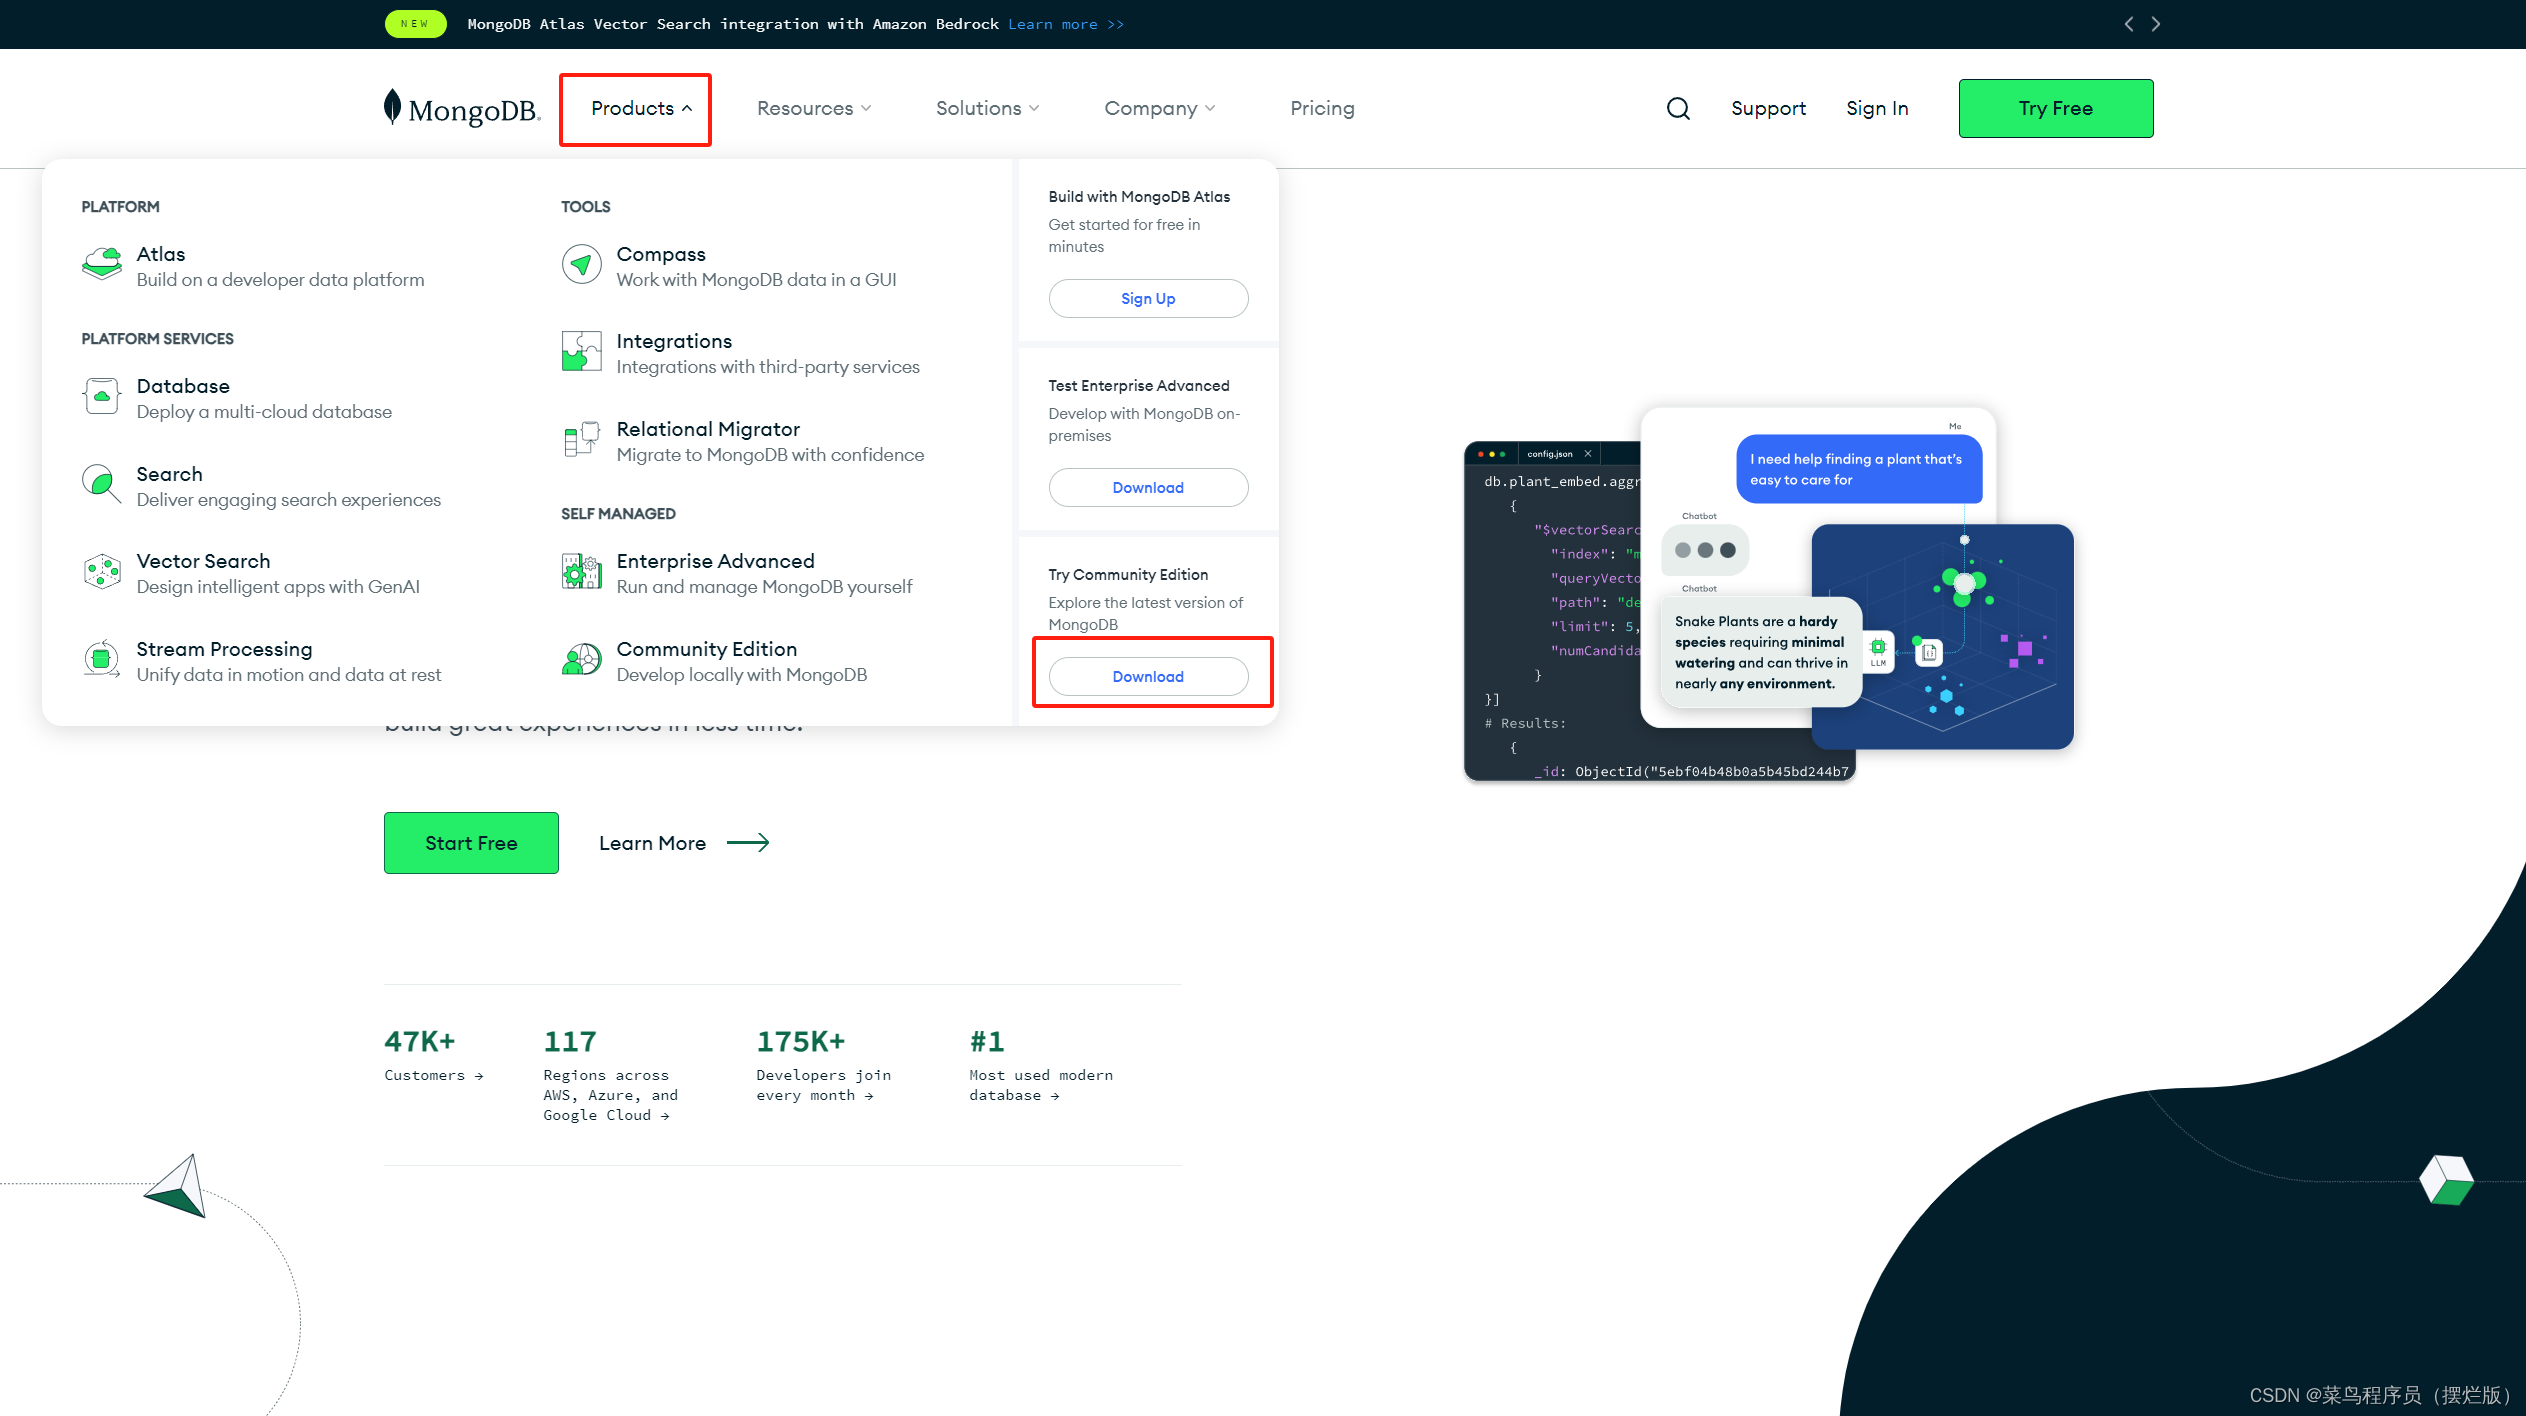Expand the Solutions dropdown
This screenshot has width=2526, height=1416.
[986, 108]
